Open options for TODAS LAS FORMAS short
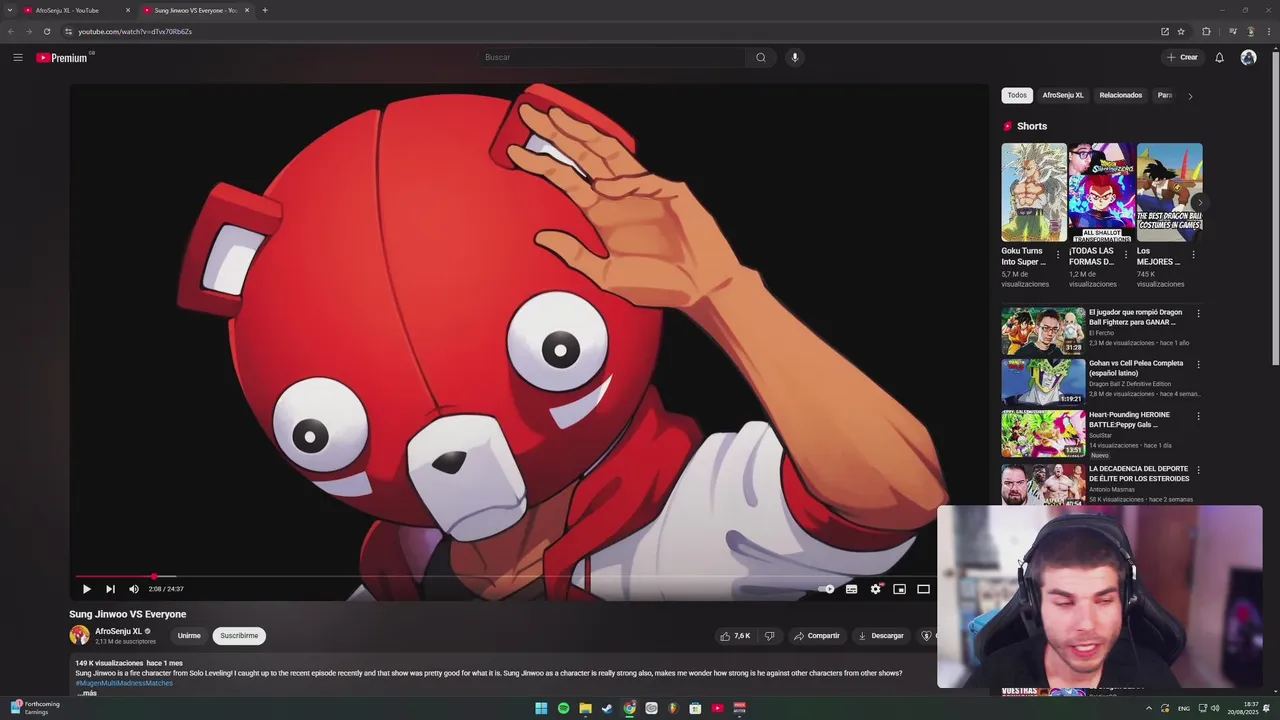Screen dimensions: 1280x720 [x=1125, y=255]
